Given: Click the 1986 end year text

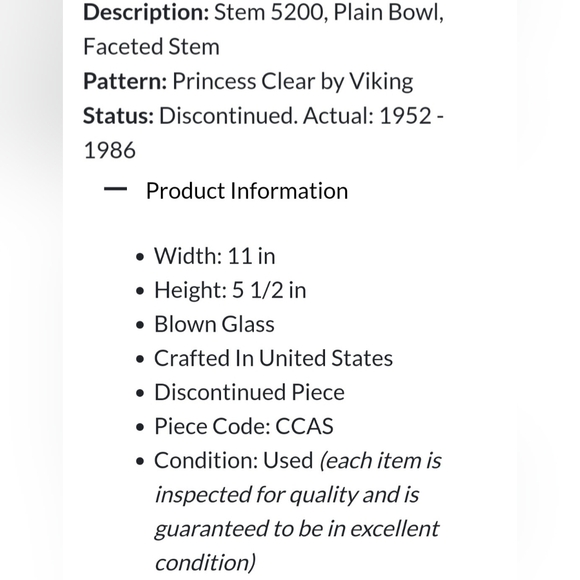Looking at the screenshot, I should 109,150.
